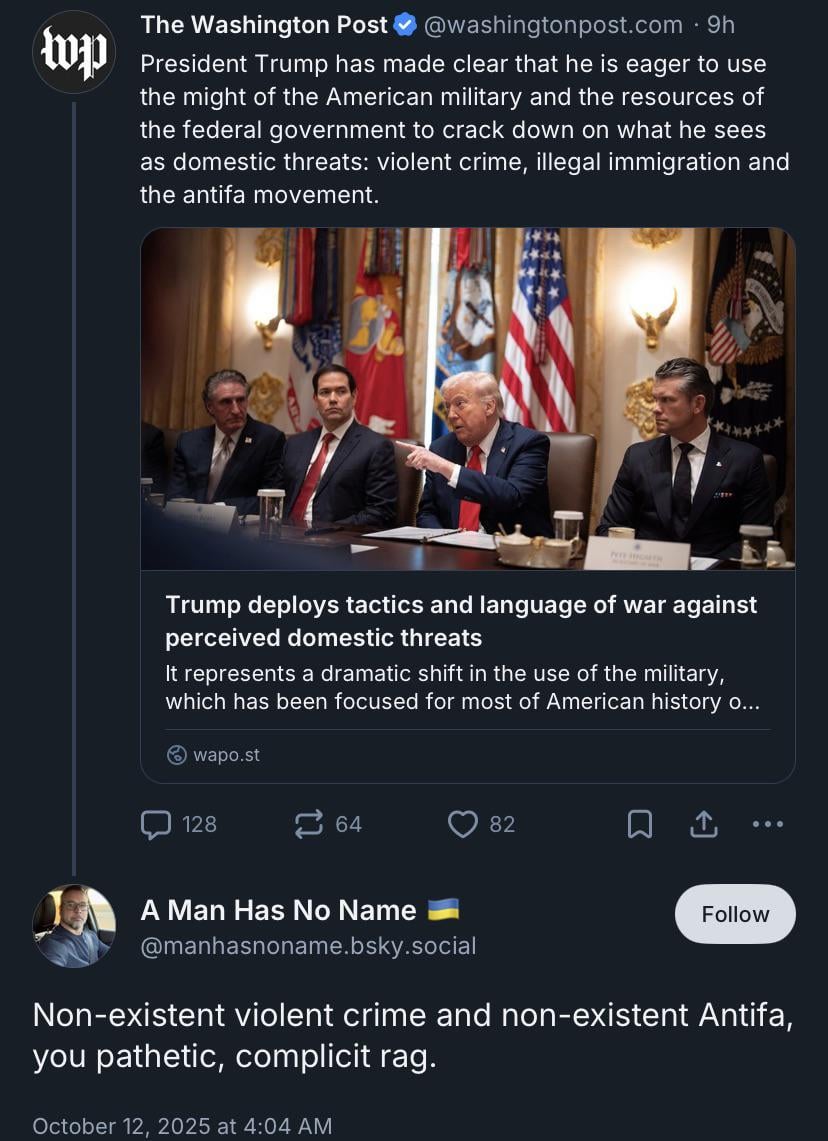This screenshot has height=1141, width=828.
Task: Click the @manhasnoname.bsky.social handle
Action: coord(308,946)
